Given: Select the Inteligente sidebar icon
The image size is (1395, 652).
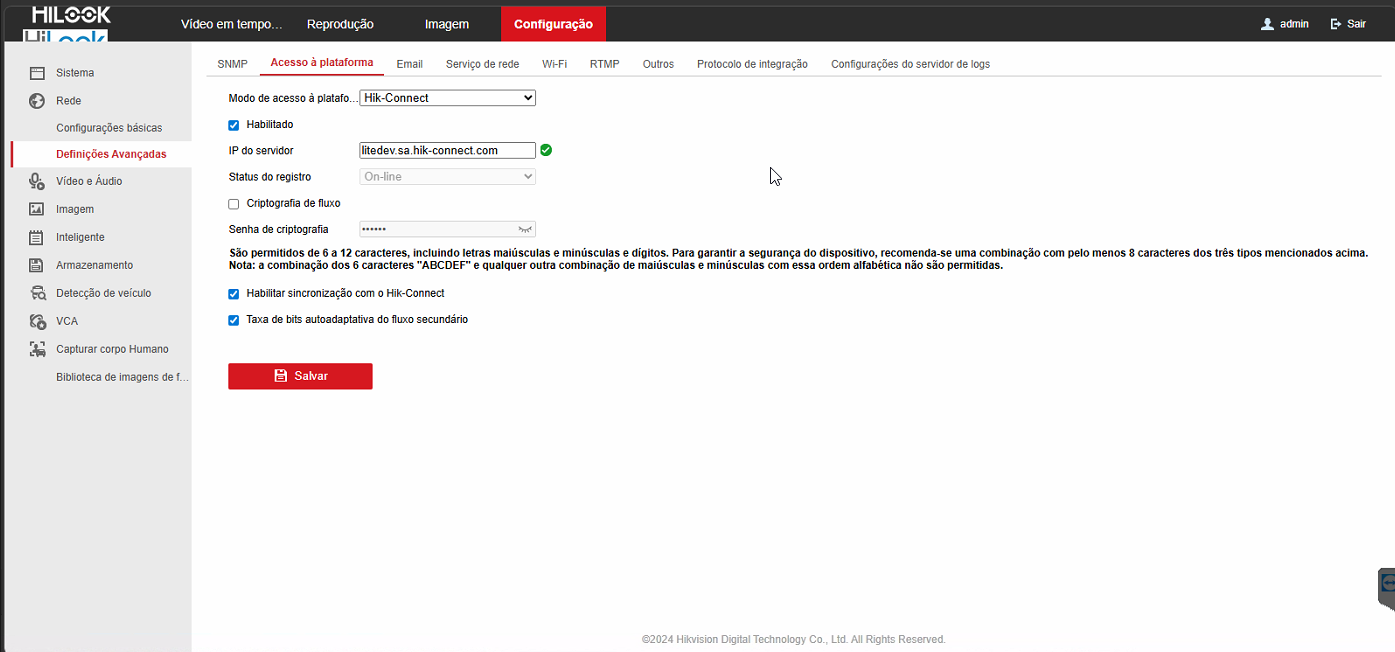Looking at the screenshot, I should [x=37, y=237].
